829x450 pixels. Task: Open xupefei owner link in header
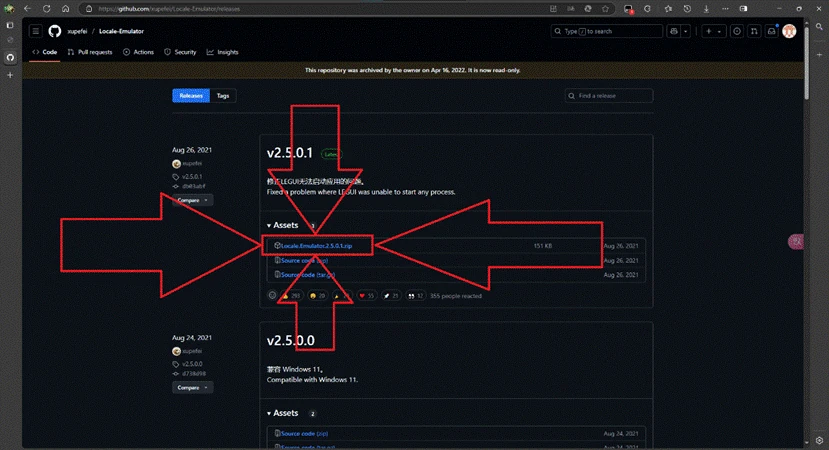[x=77, y=31]
